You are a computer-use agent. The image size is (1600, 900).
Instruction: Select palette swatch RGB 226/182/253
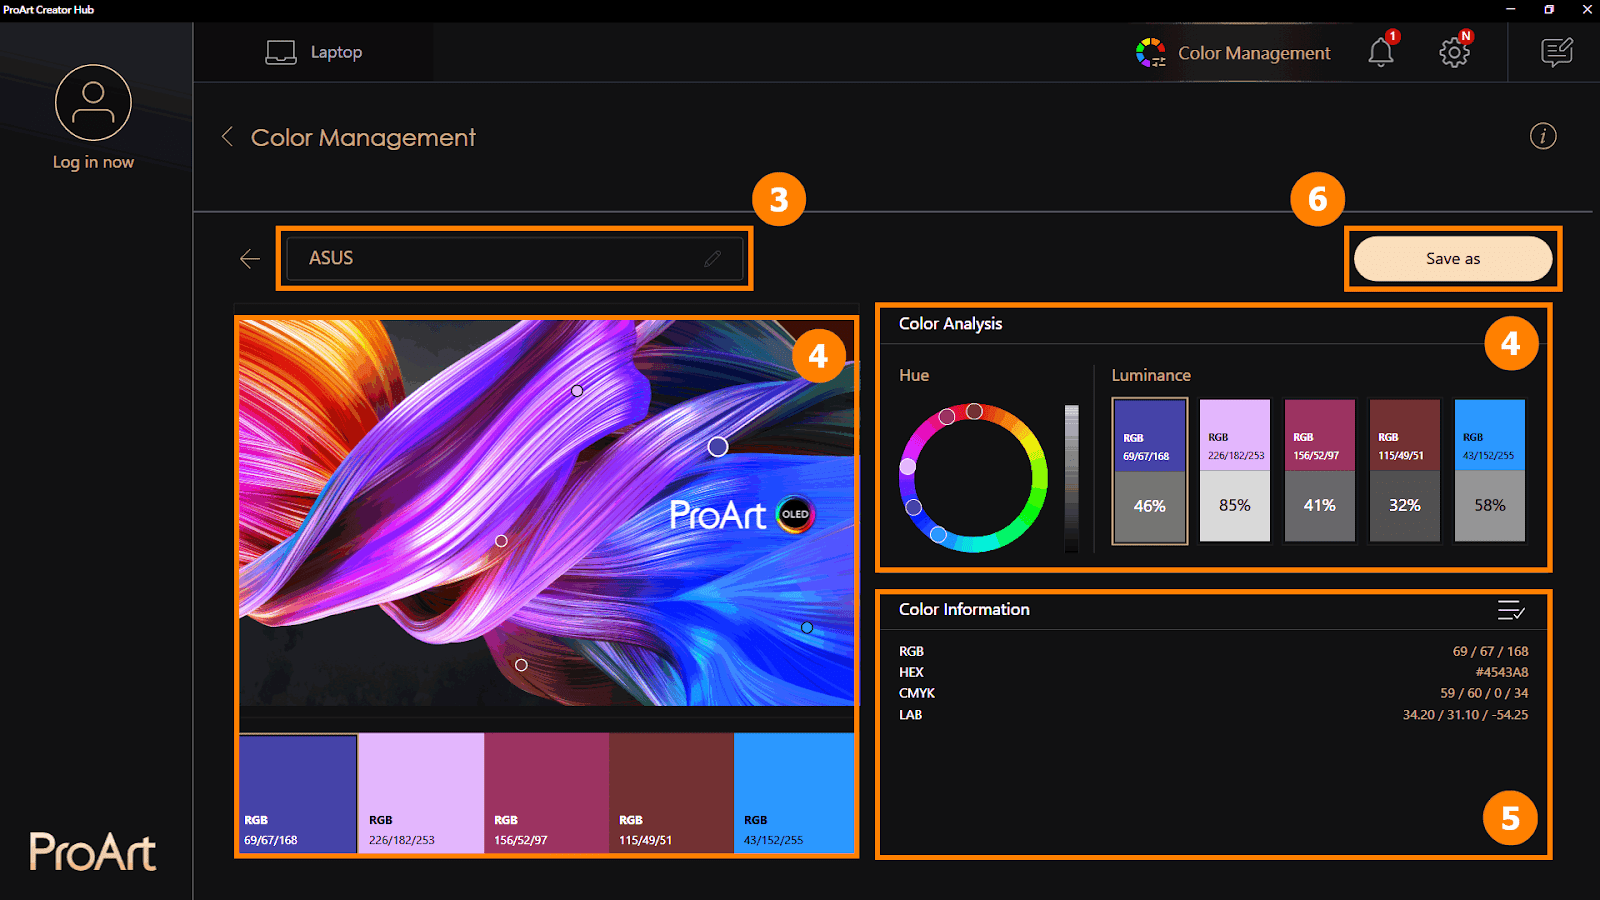point(421,794)
